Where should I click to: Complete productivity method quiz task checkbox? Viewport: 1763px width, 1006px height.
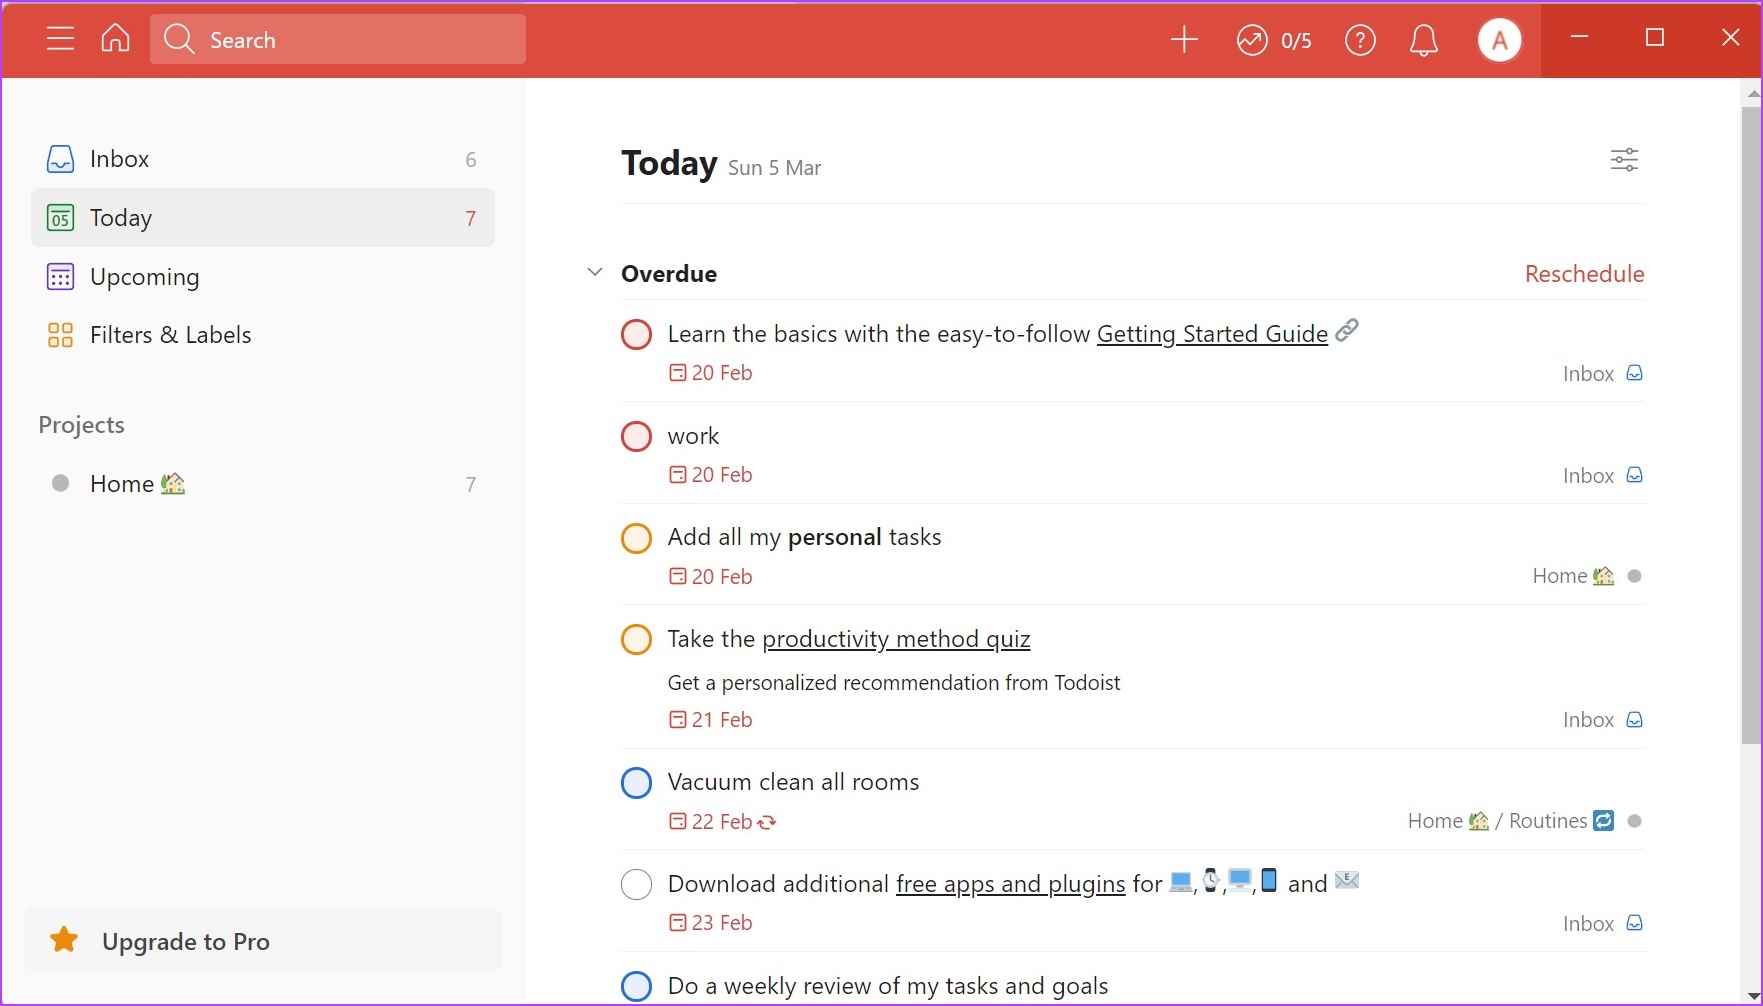[x=636, y=639]
